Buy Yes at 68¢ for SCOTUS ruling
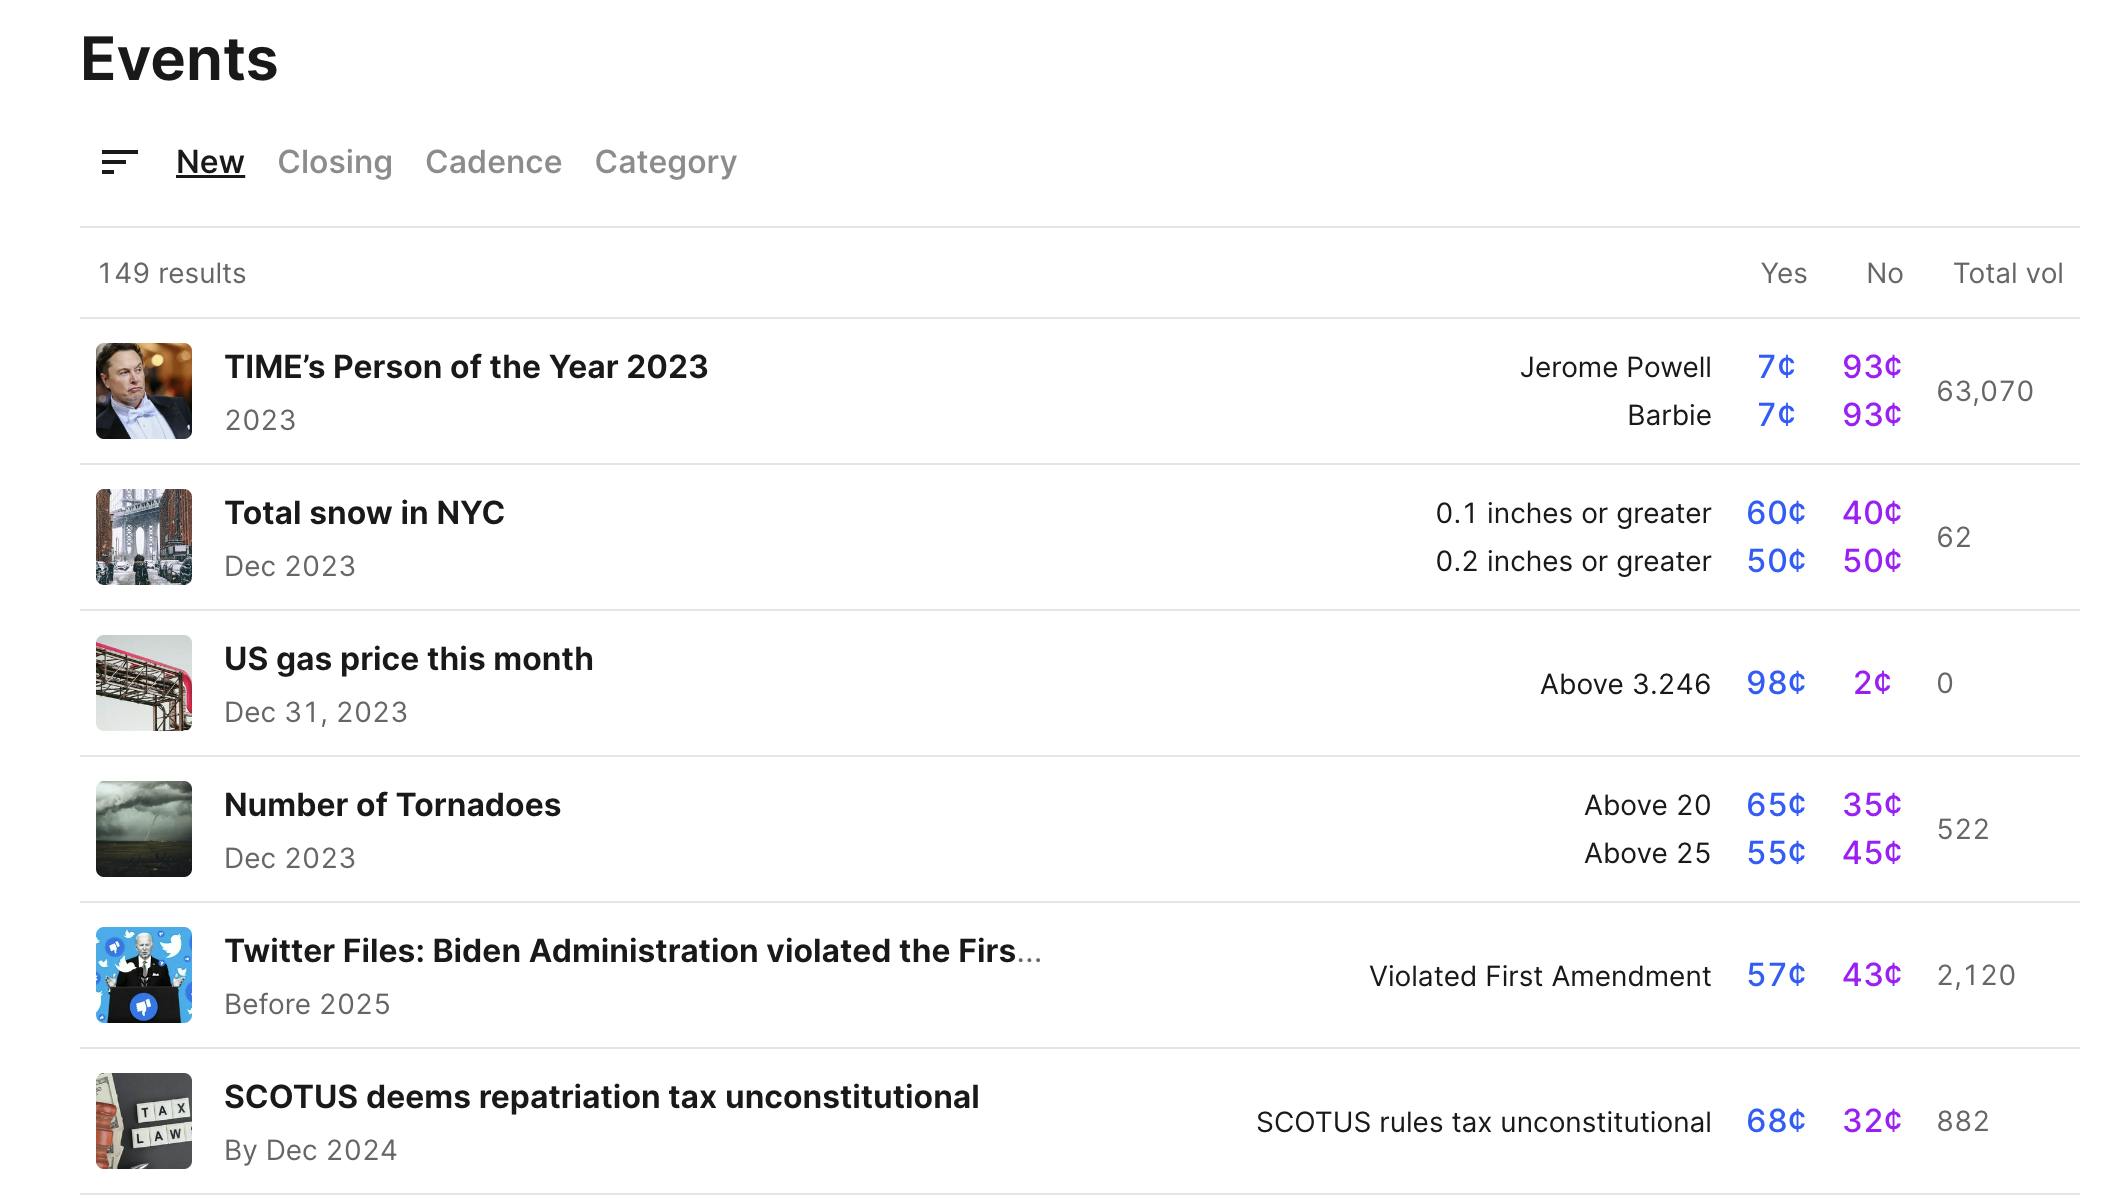This screenshot has height=1202, width=2110. point(1776,1121)
